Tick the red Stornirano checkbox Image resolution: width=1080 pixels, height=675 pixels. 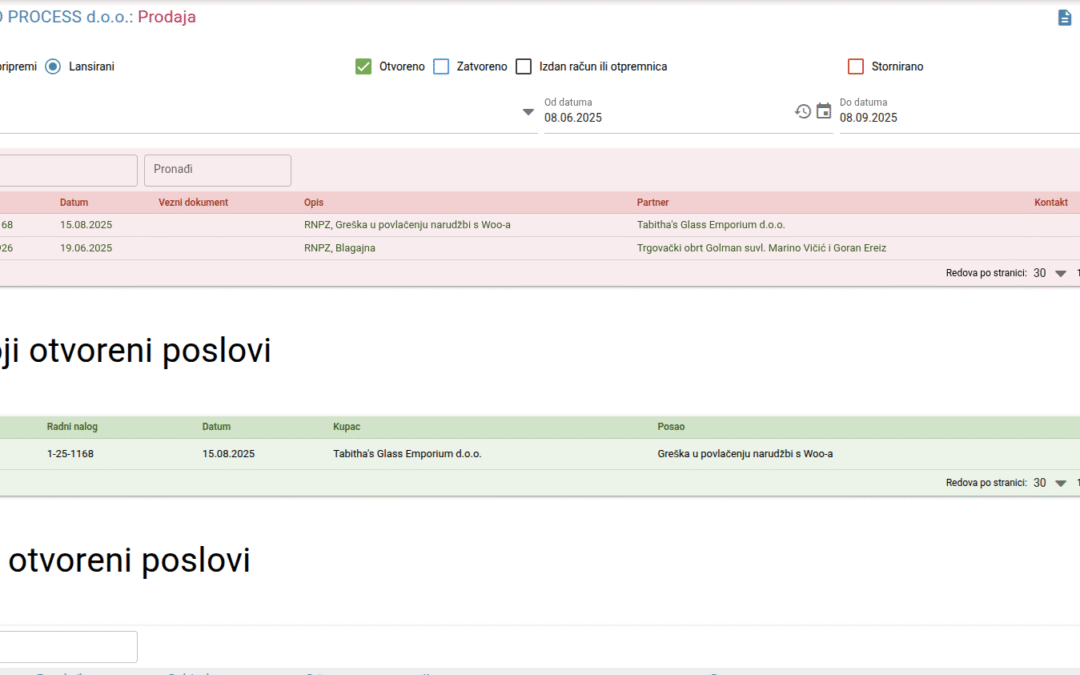pyautogui.click(x=855, y=67)
